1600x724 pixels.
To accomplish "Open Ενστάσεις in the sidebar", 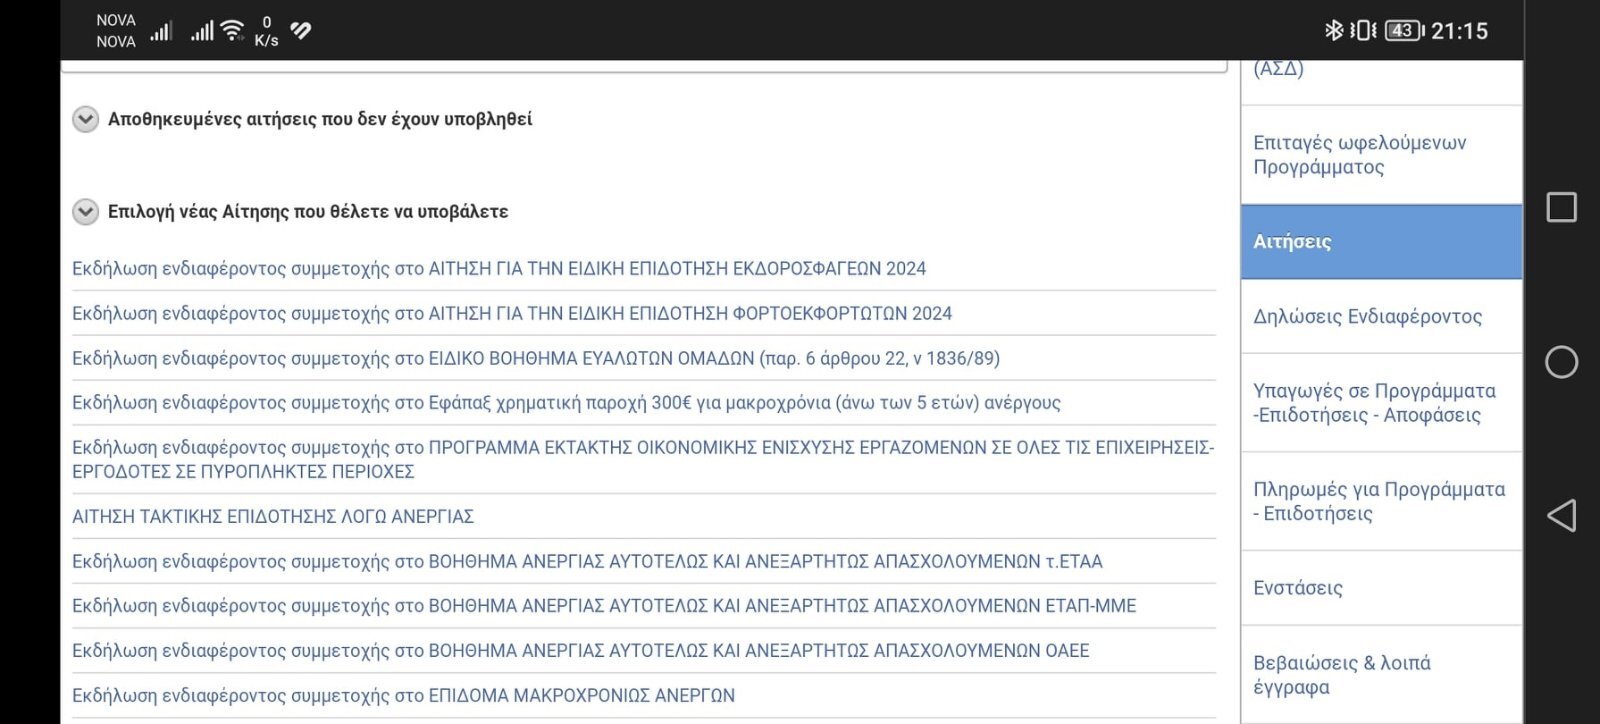I will (1381, 588).
